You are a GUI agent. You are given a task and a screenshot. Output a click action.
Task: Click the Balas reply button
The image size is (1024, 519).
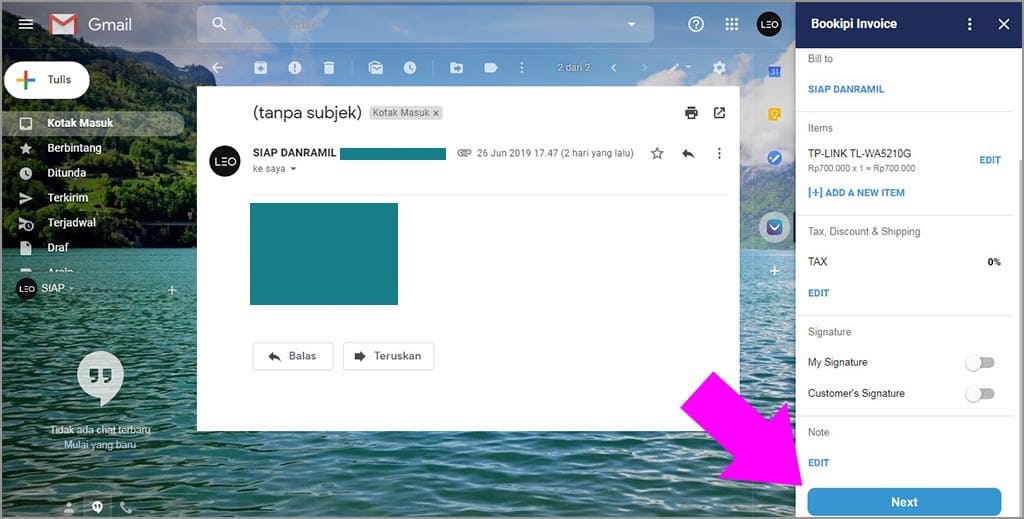pos(293,356)
